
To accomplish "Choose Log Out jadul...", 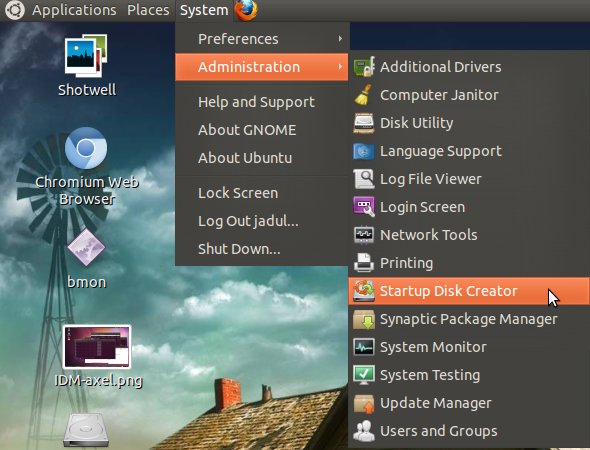I will (x=262, y=221).
